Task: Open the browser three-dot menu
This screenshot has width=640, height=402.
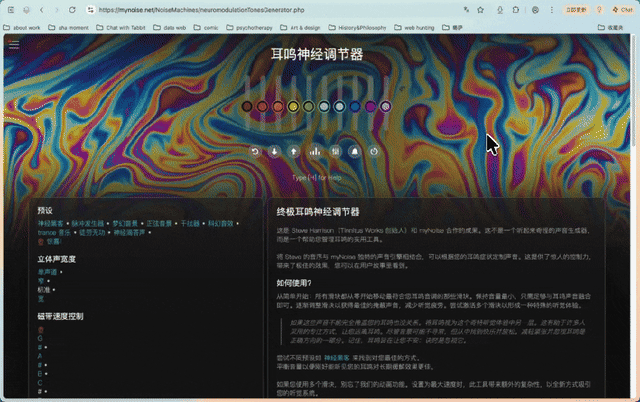Action: click(551, 10)
